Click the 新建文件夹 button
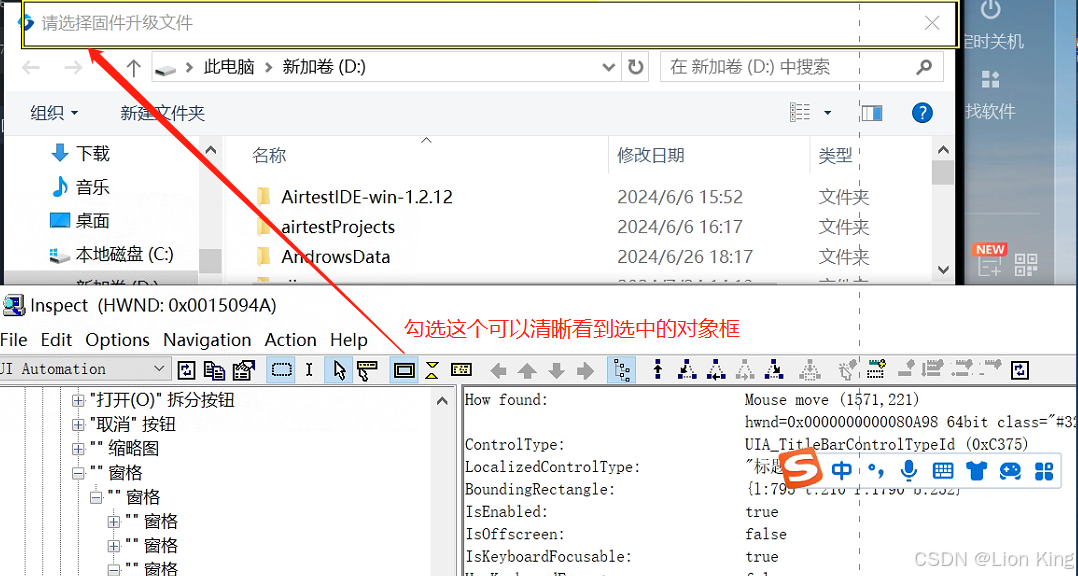The width and height of the screenshot is (1078, 576). [x=162, y=113]
